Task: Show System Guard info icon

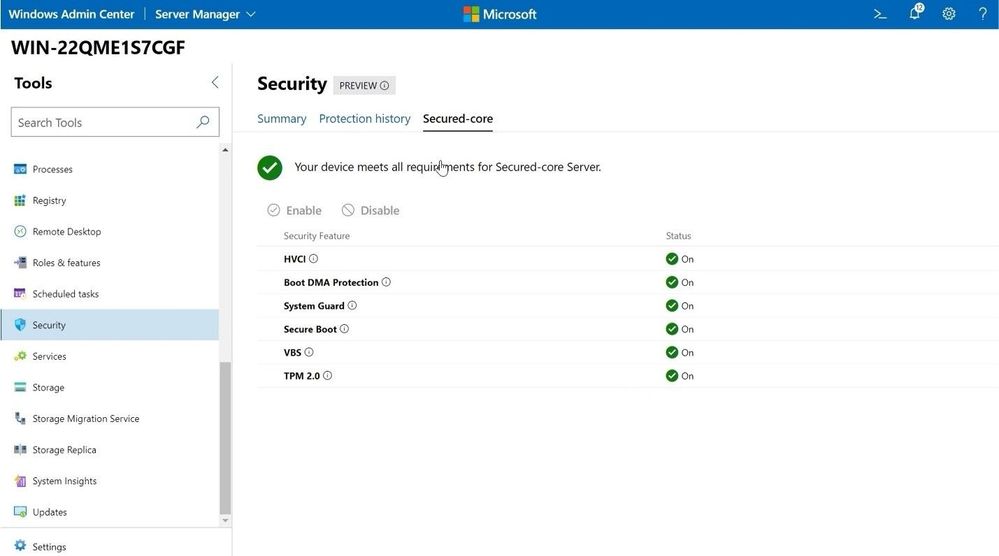Action: tap(352, 306)
